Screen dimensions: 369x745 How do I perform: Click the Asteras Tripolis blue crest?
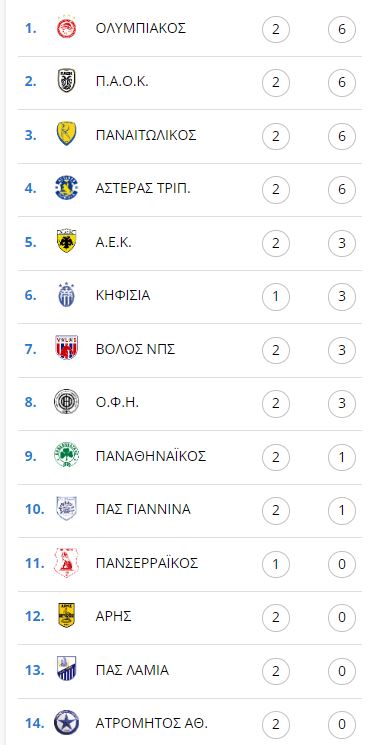[x=66, y=188]
